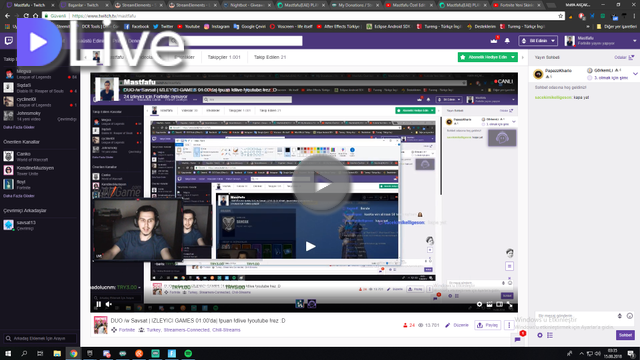Open File Explorer from the taskbar

pos(57,353)
